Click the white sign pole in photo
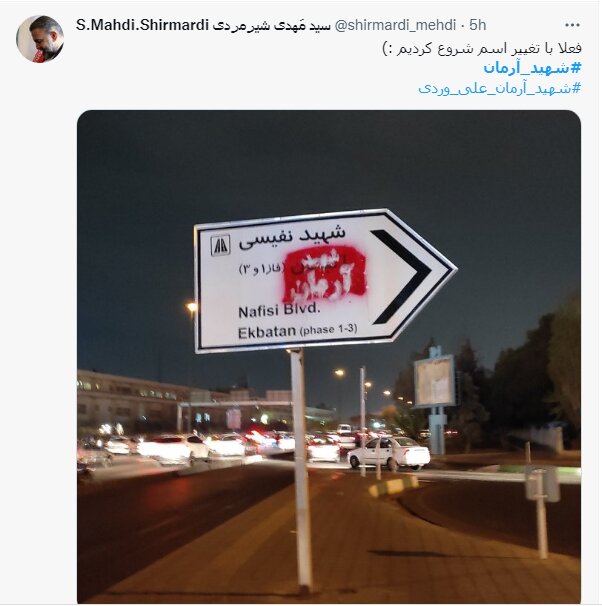The width and height of the screenshot is (602, 606). 302,468
